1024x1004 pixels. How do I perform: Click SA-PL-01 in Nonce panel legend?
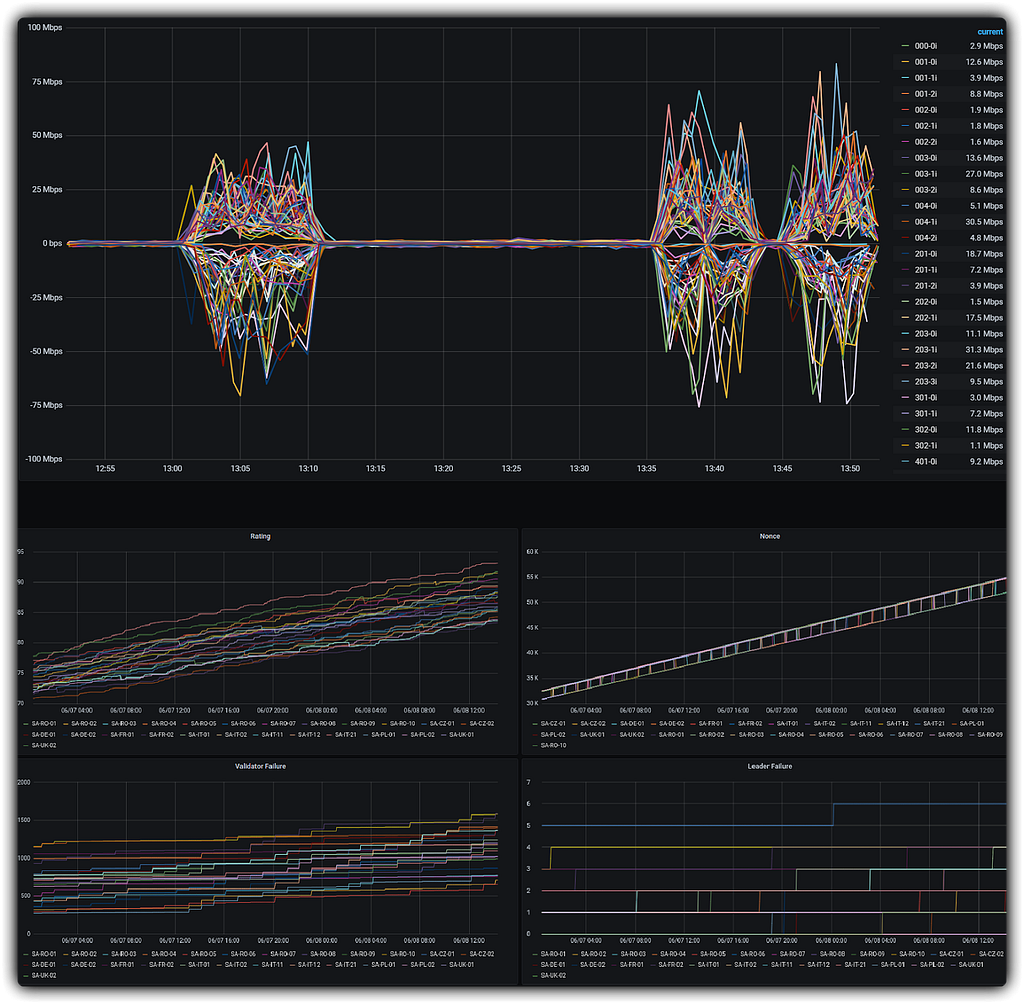972,724
